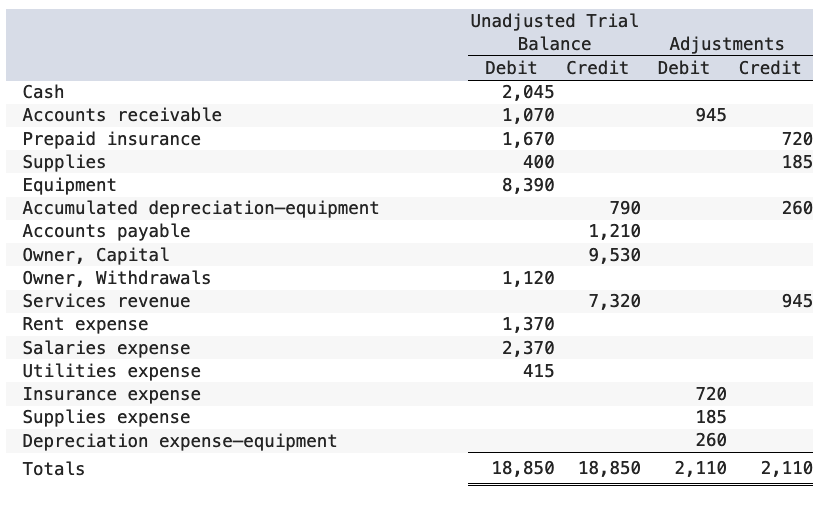Click the Owner, Capital credit 9,530
This screenshot has height=510, width=823.
(x=614, y=255)
